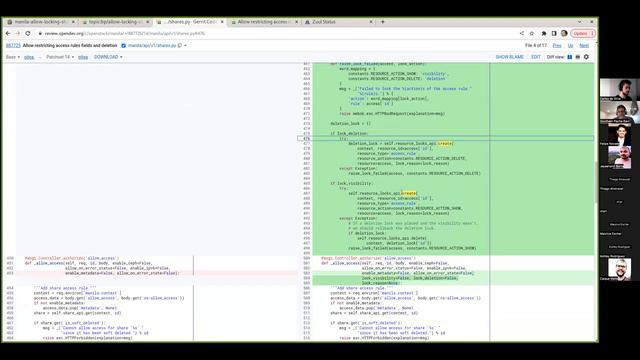Close the 'shares.py - Gerrit' tab
Screen dimensions: 640x360
[222, 22]
